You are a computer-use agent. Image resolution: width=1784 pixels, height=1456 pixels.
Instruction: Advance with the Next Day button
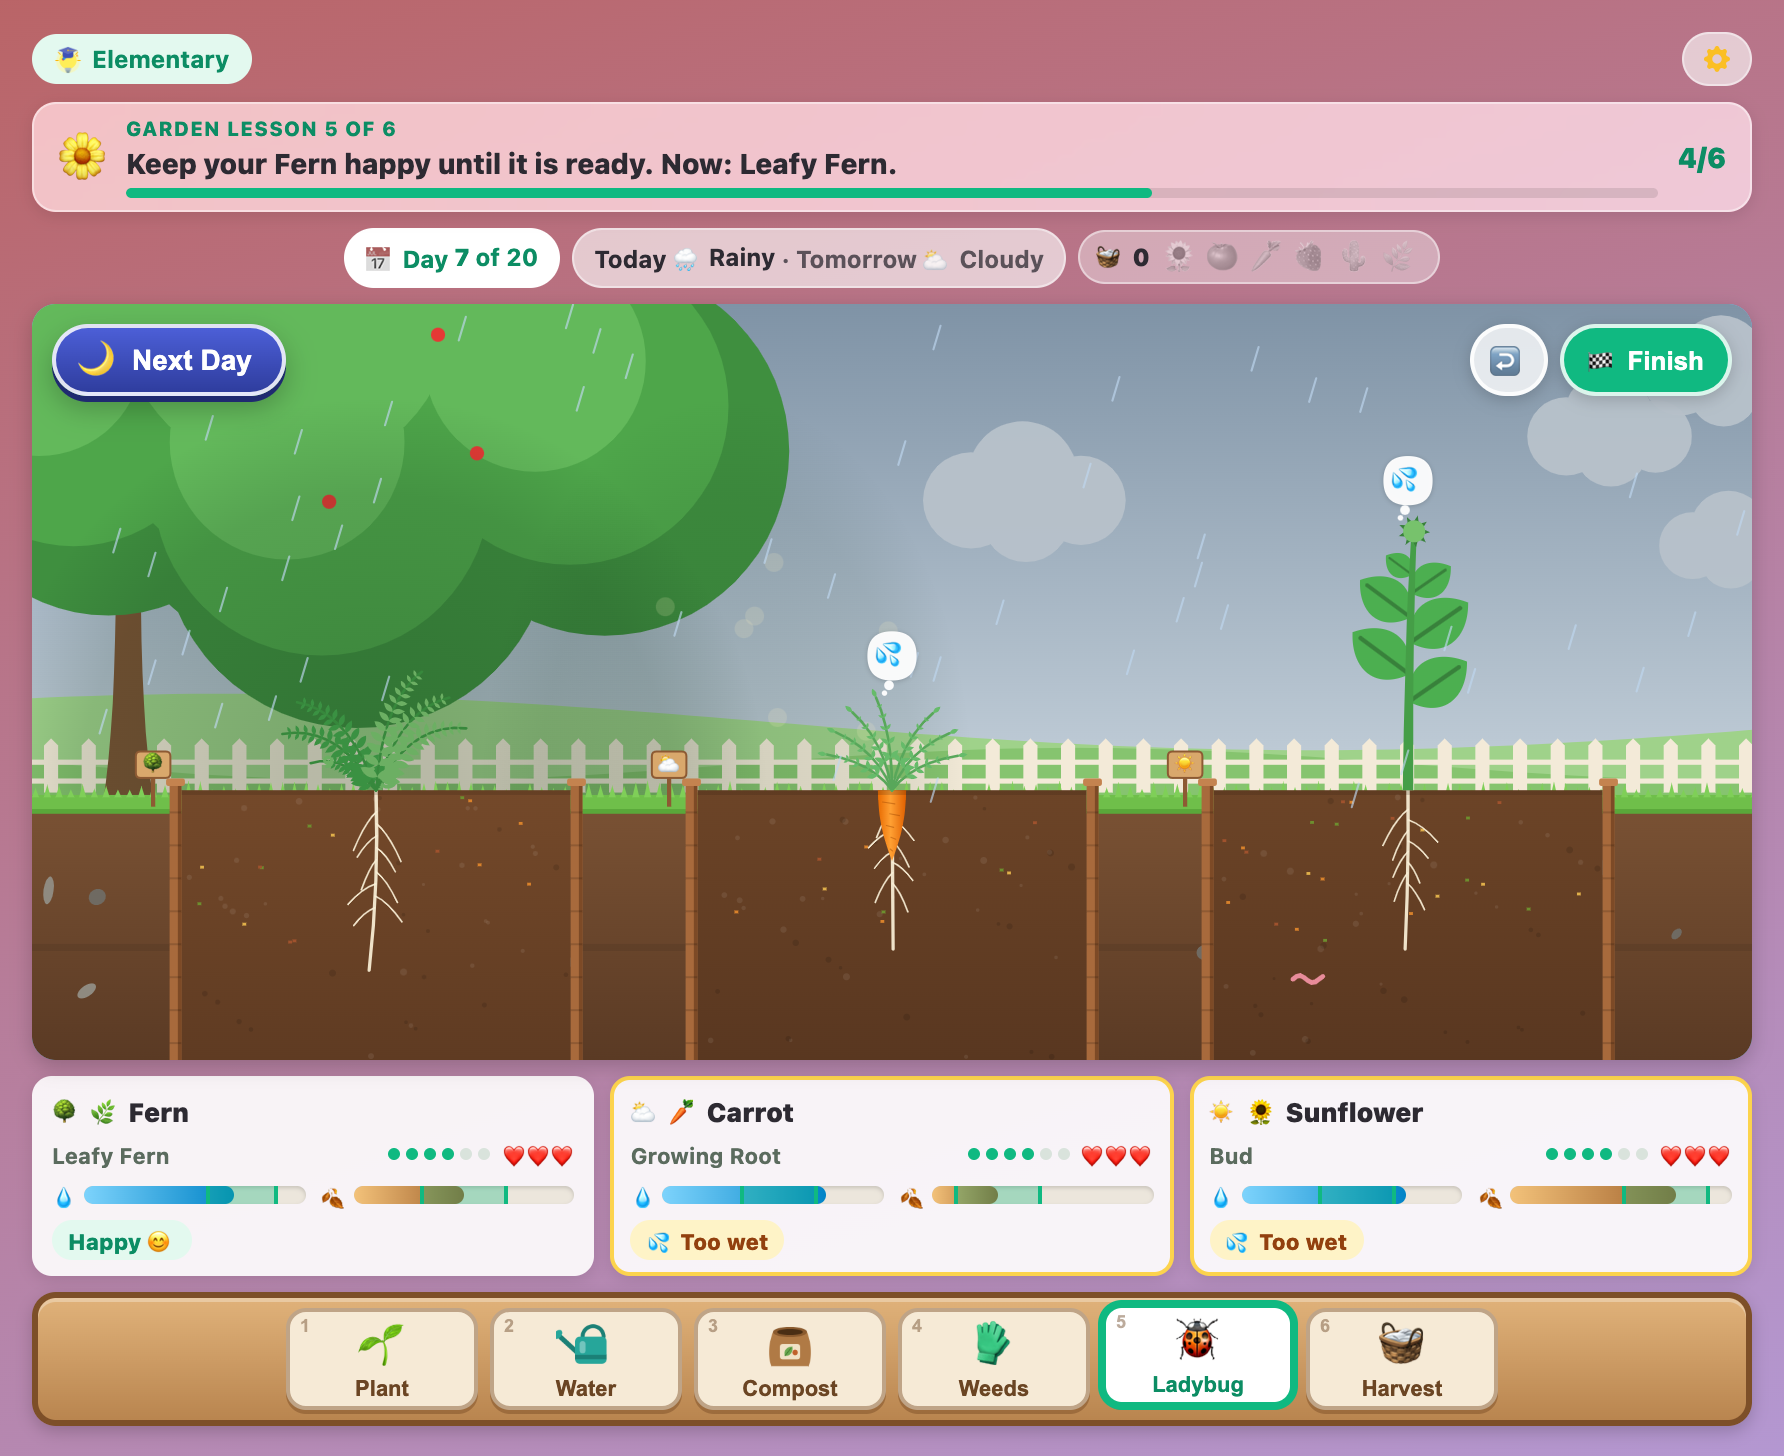coord(169,360)
